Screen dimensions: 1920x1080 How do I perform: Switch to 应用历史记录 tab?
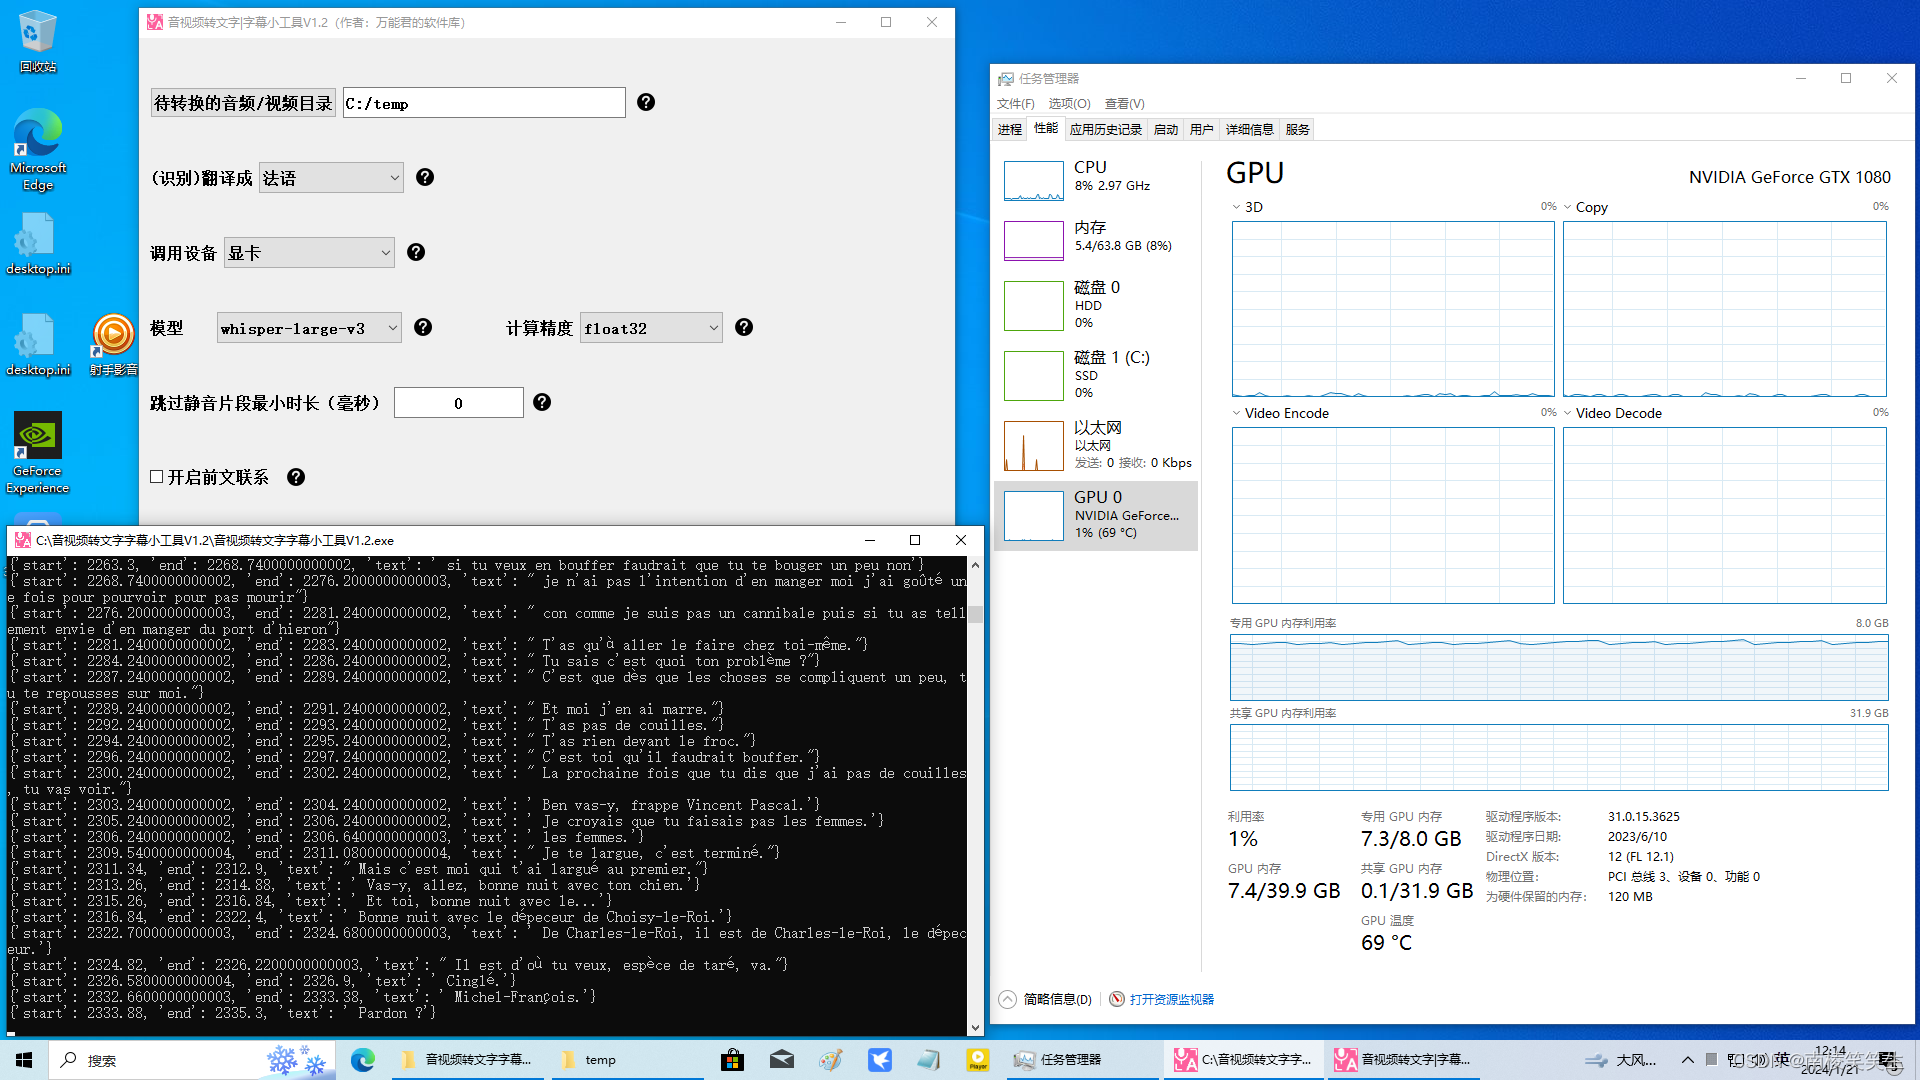1106,129
